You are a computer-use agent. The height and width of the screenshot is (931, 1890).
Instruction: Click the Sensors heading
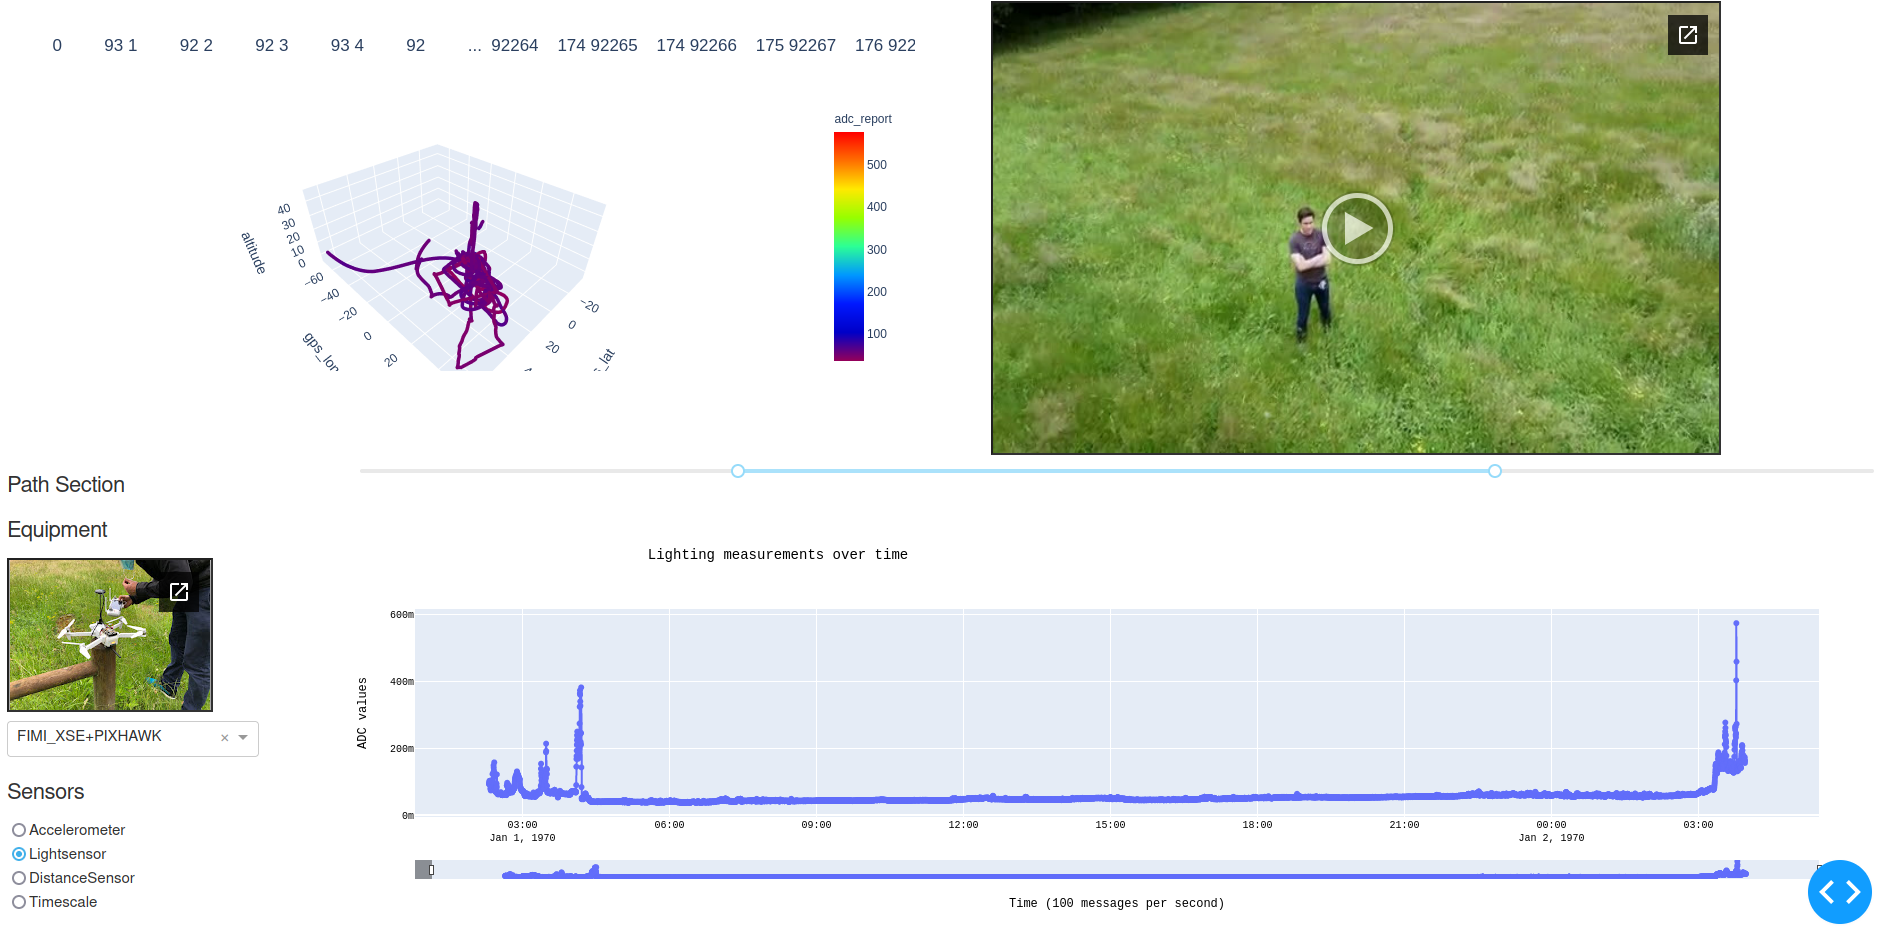click(x=46, y=792)
